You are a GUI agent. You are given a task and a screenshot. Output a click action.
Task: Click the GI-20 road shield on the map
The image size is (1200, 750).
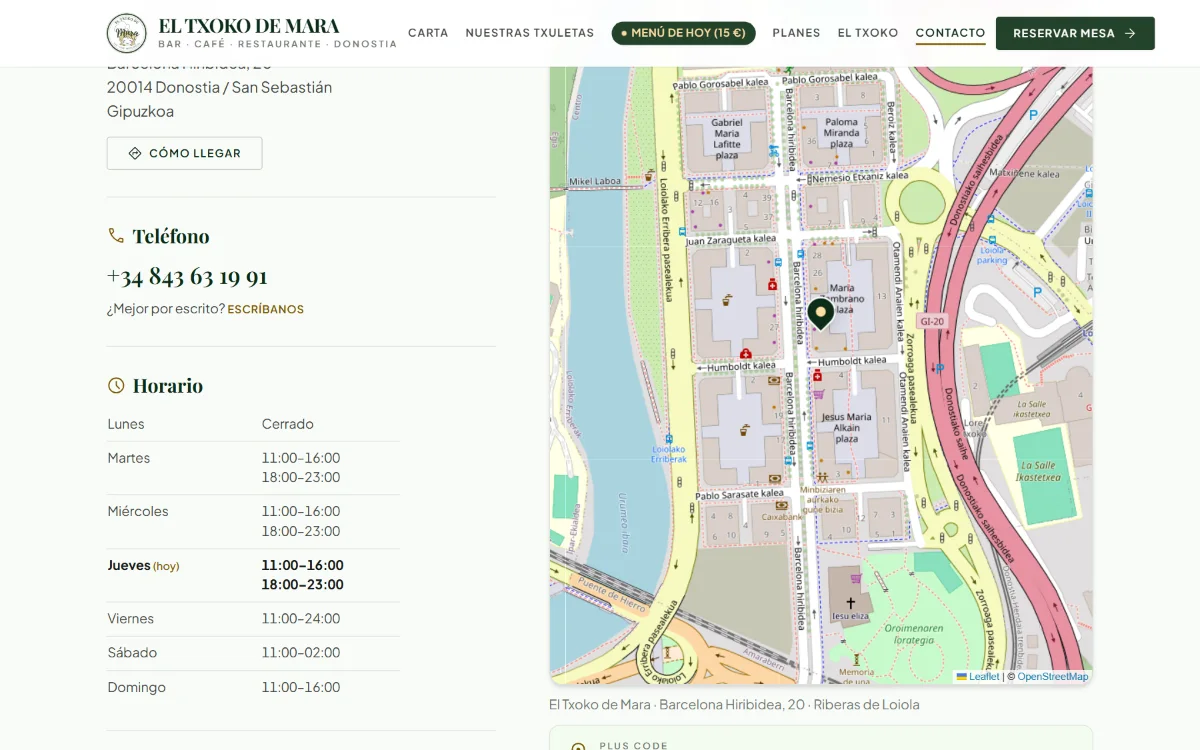(931, 321)
